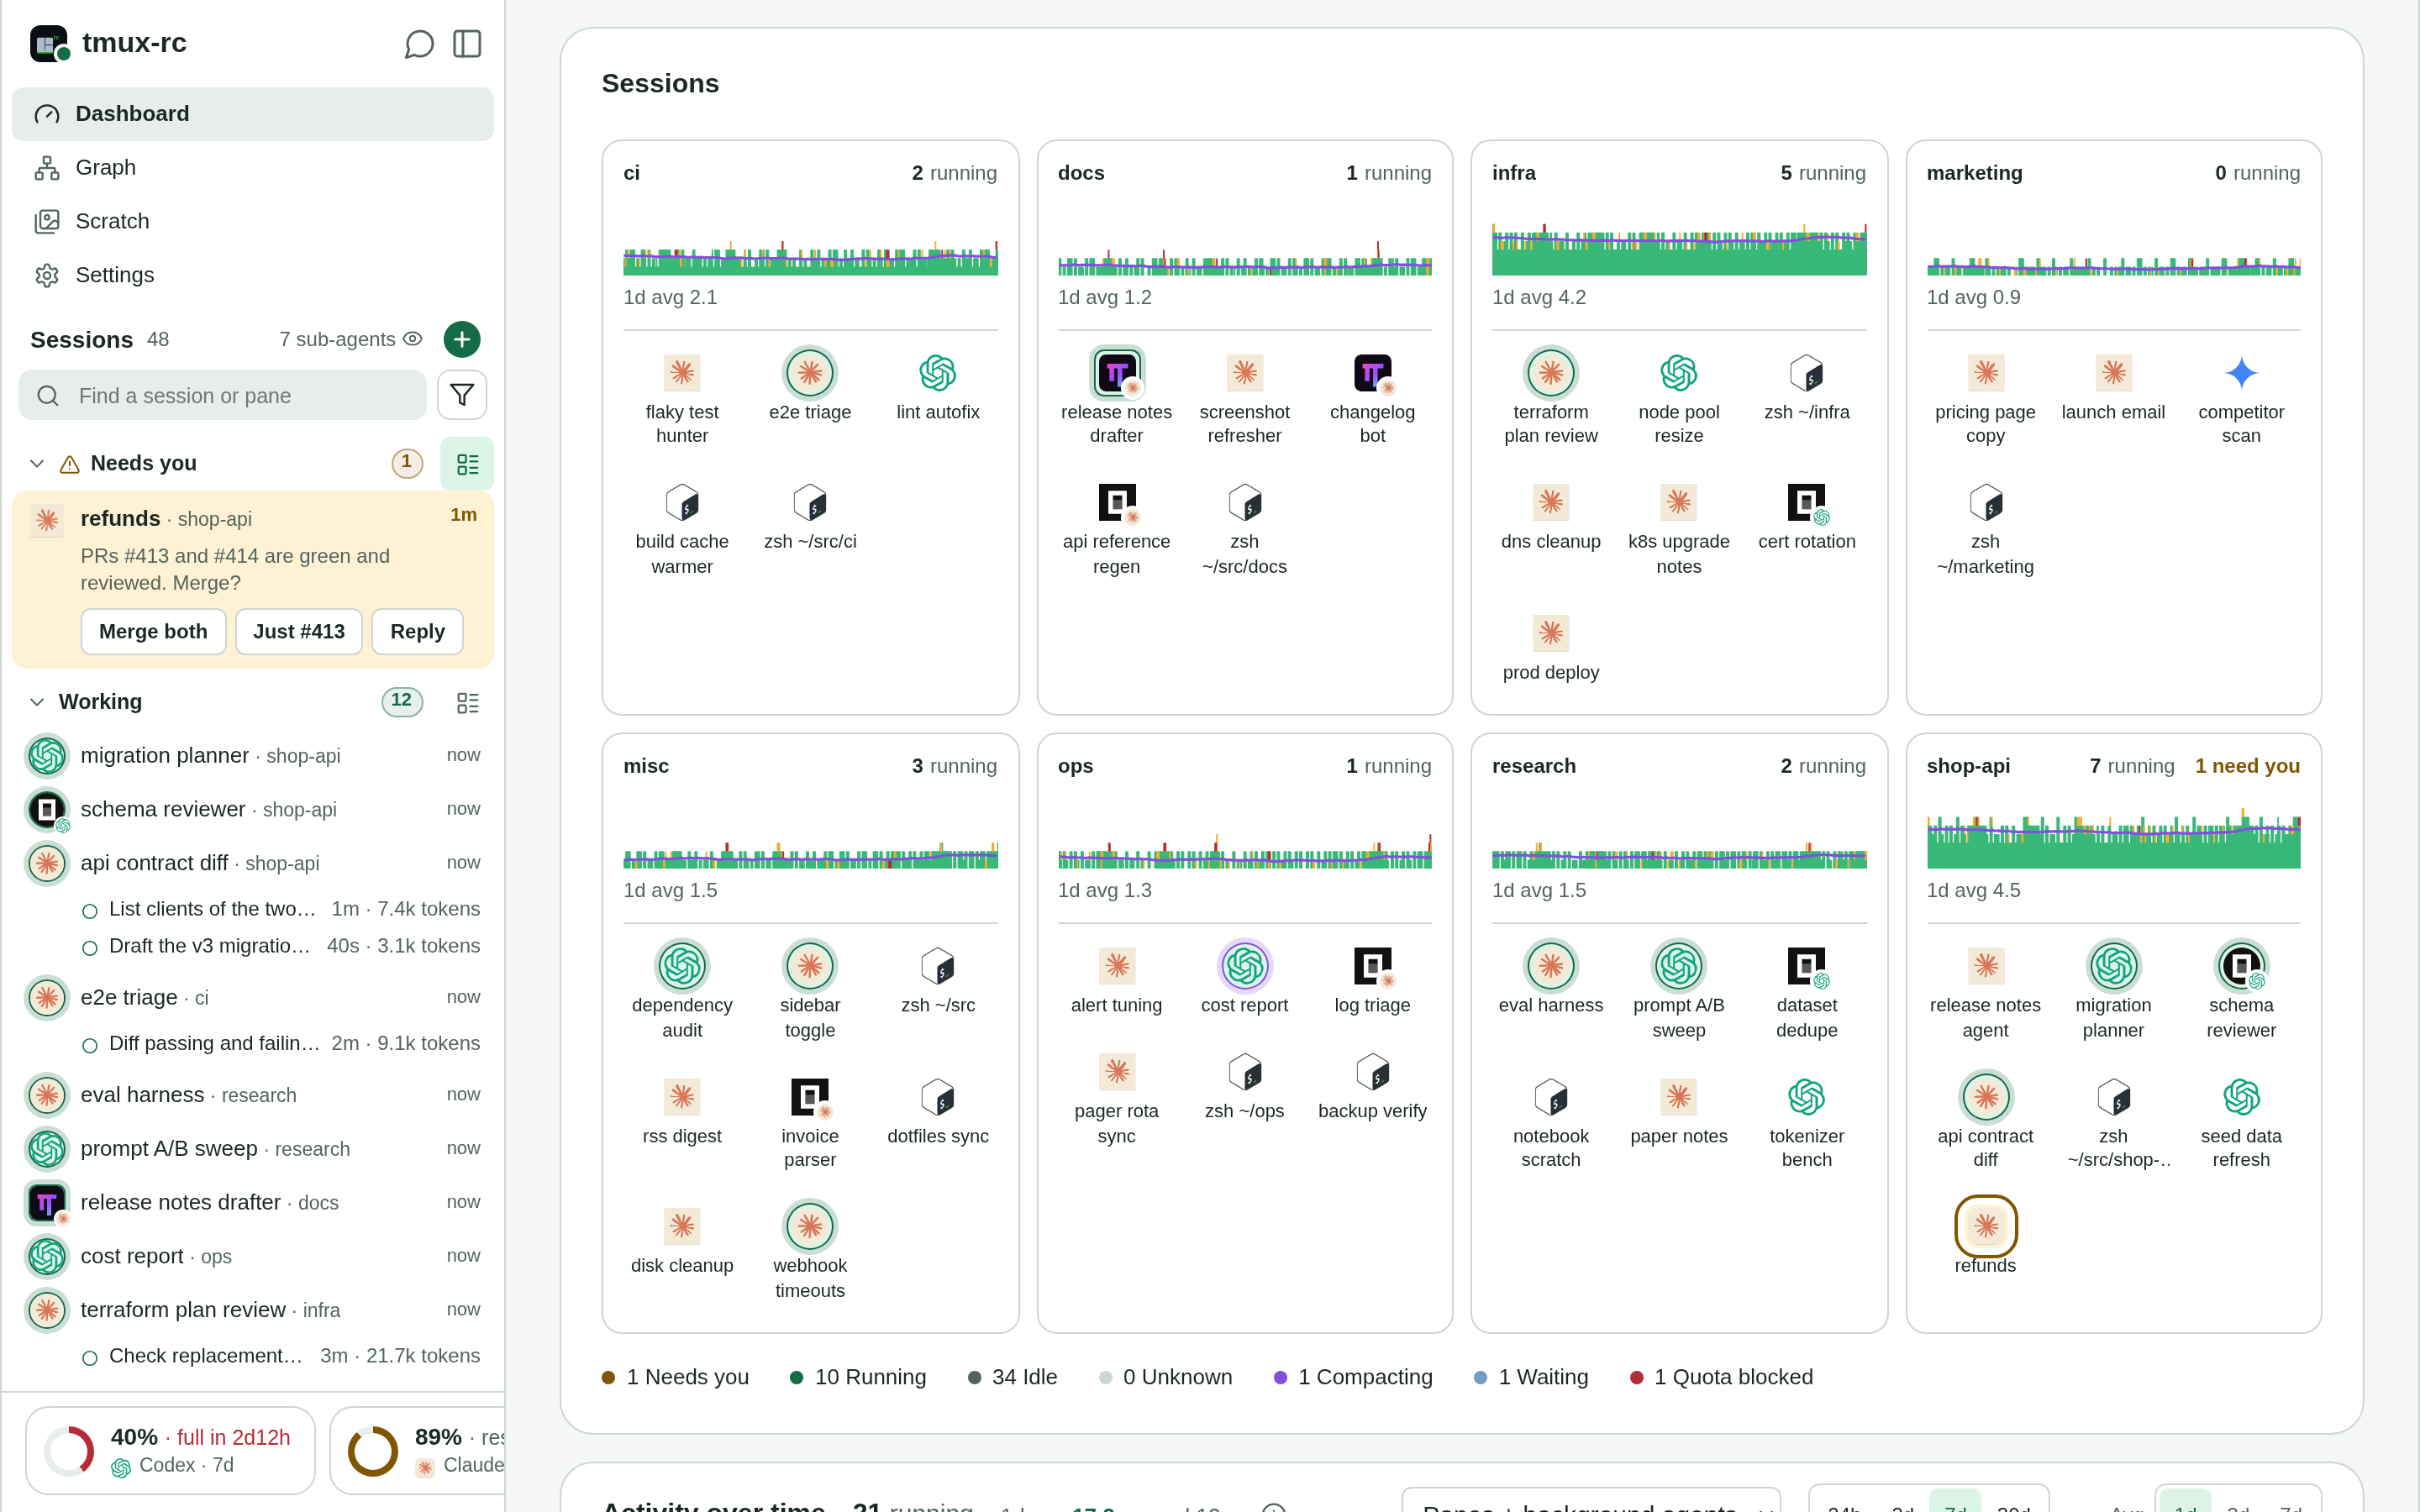Open the chat bubble icon in the header
2420x1512 pixels.
coord(419,44)
